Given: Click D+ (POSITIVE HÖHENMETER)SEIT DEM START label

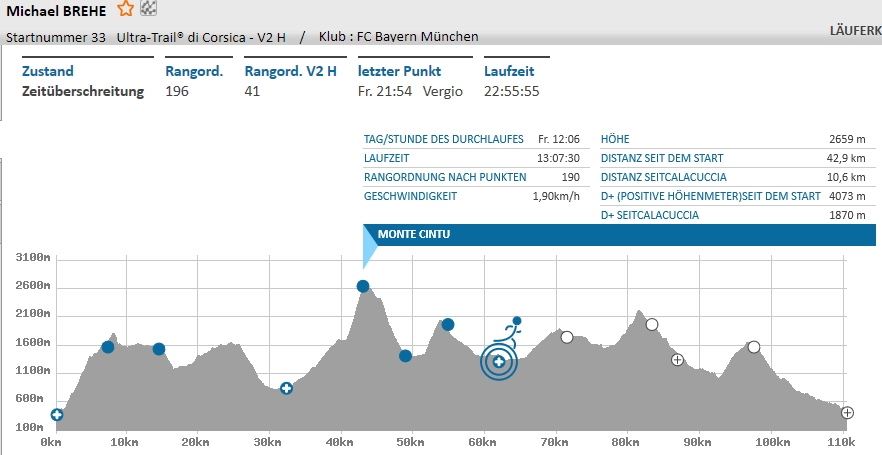Looking at the screenshot, I should (710, 196).
